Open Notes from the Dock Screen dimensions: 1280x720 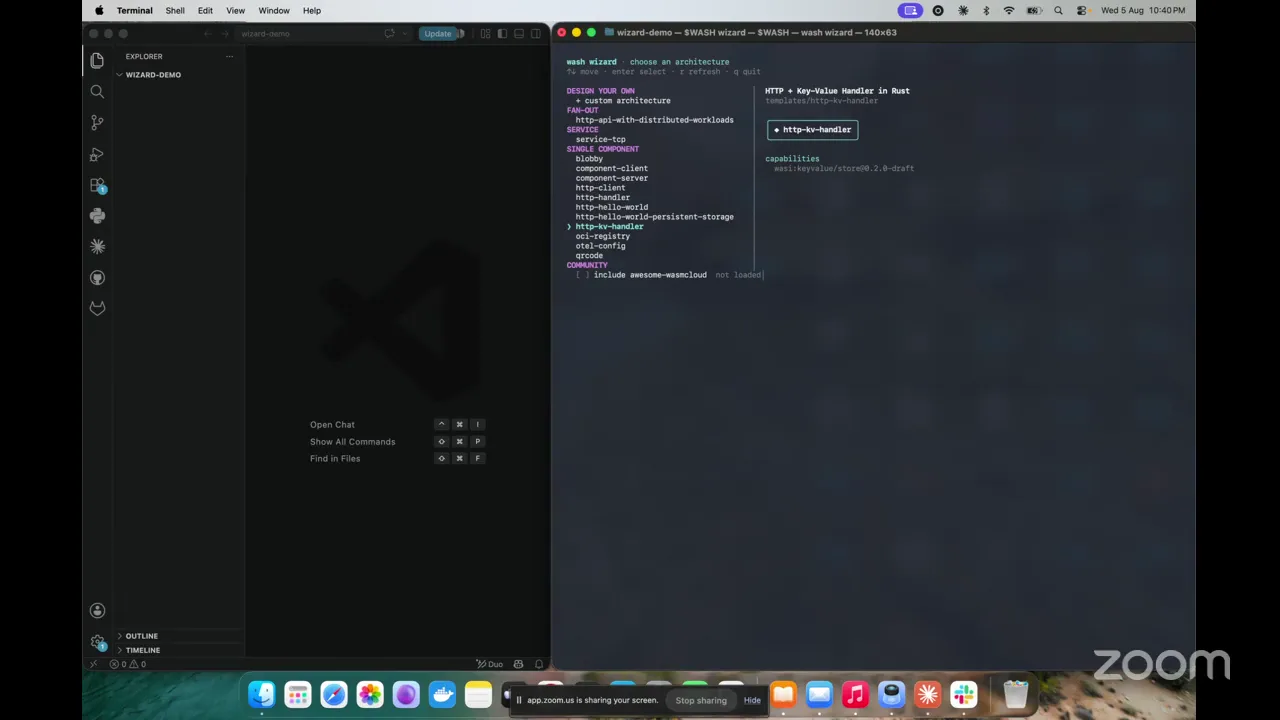[478, 694]
